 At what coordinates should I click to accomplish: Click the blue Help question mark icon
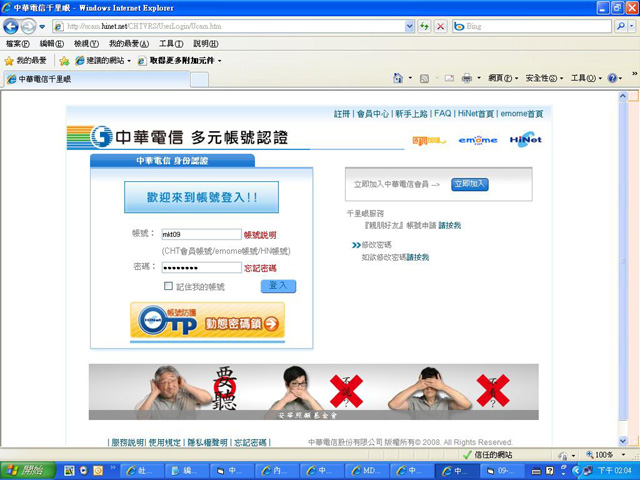tap(612, 78)
